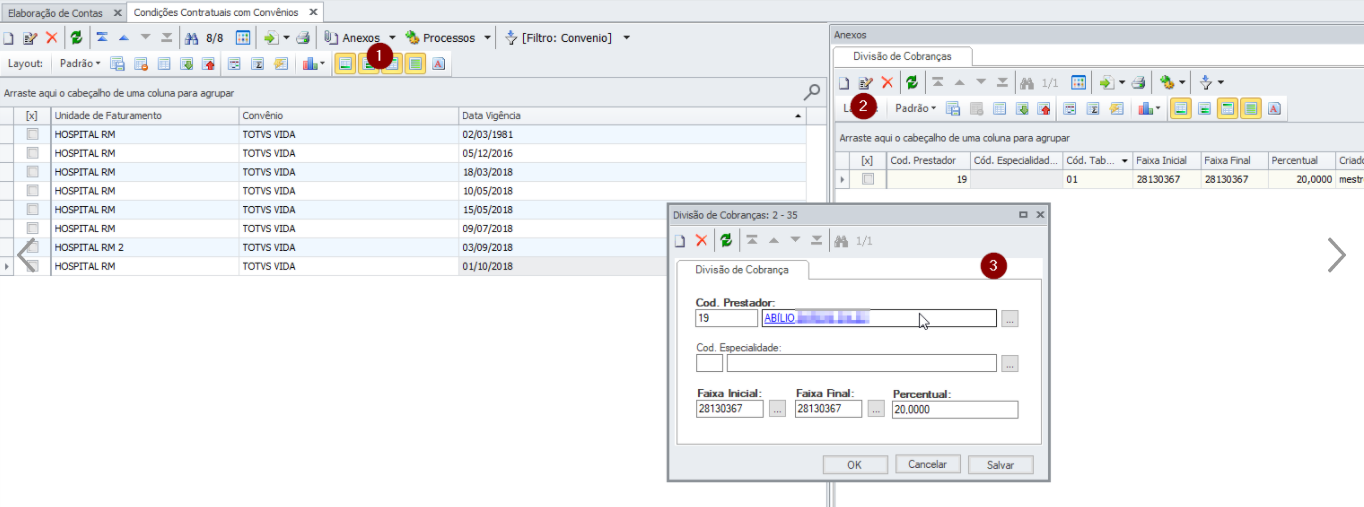Select Condições Contratuais com Convênios tab
The image size is (1364, 507).
226,12
